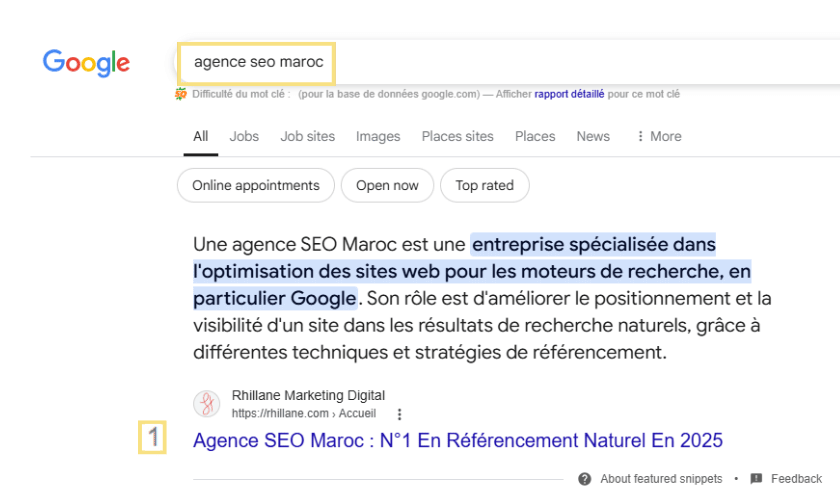840x489 pixels.
Task: Open the Agence SEO Maroc result title
Action: [457, 440]
